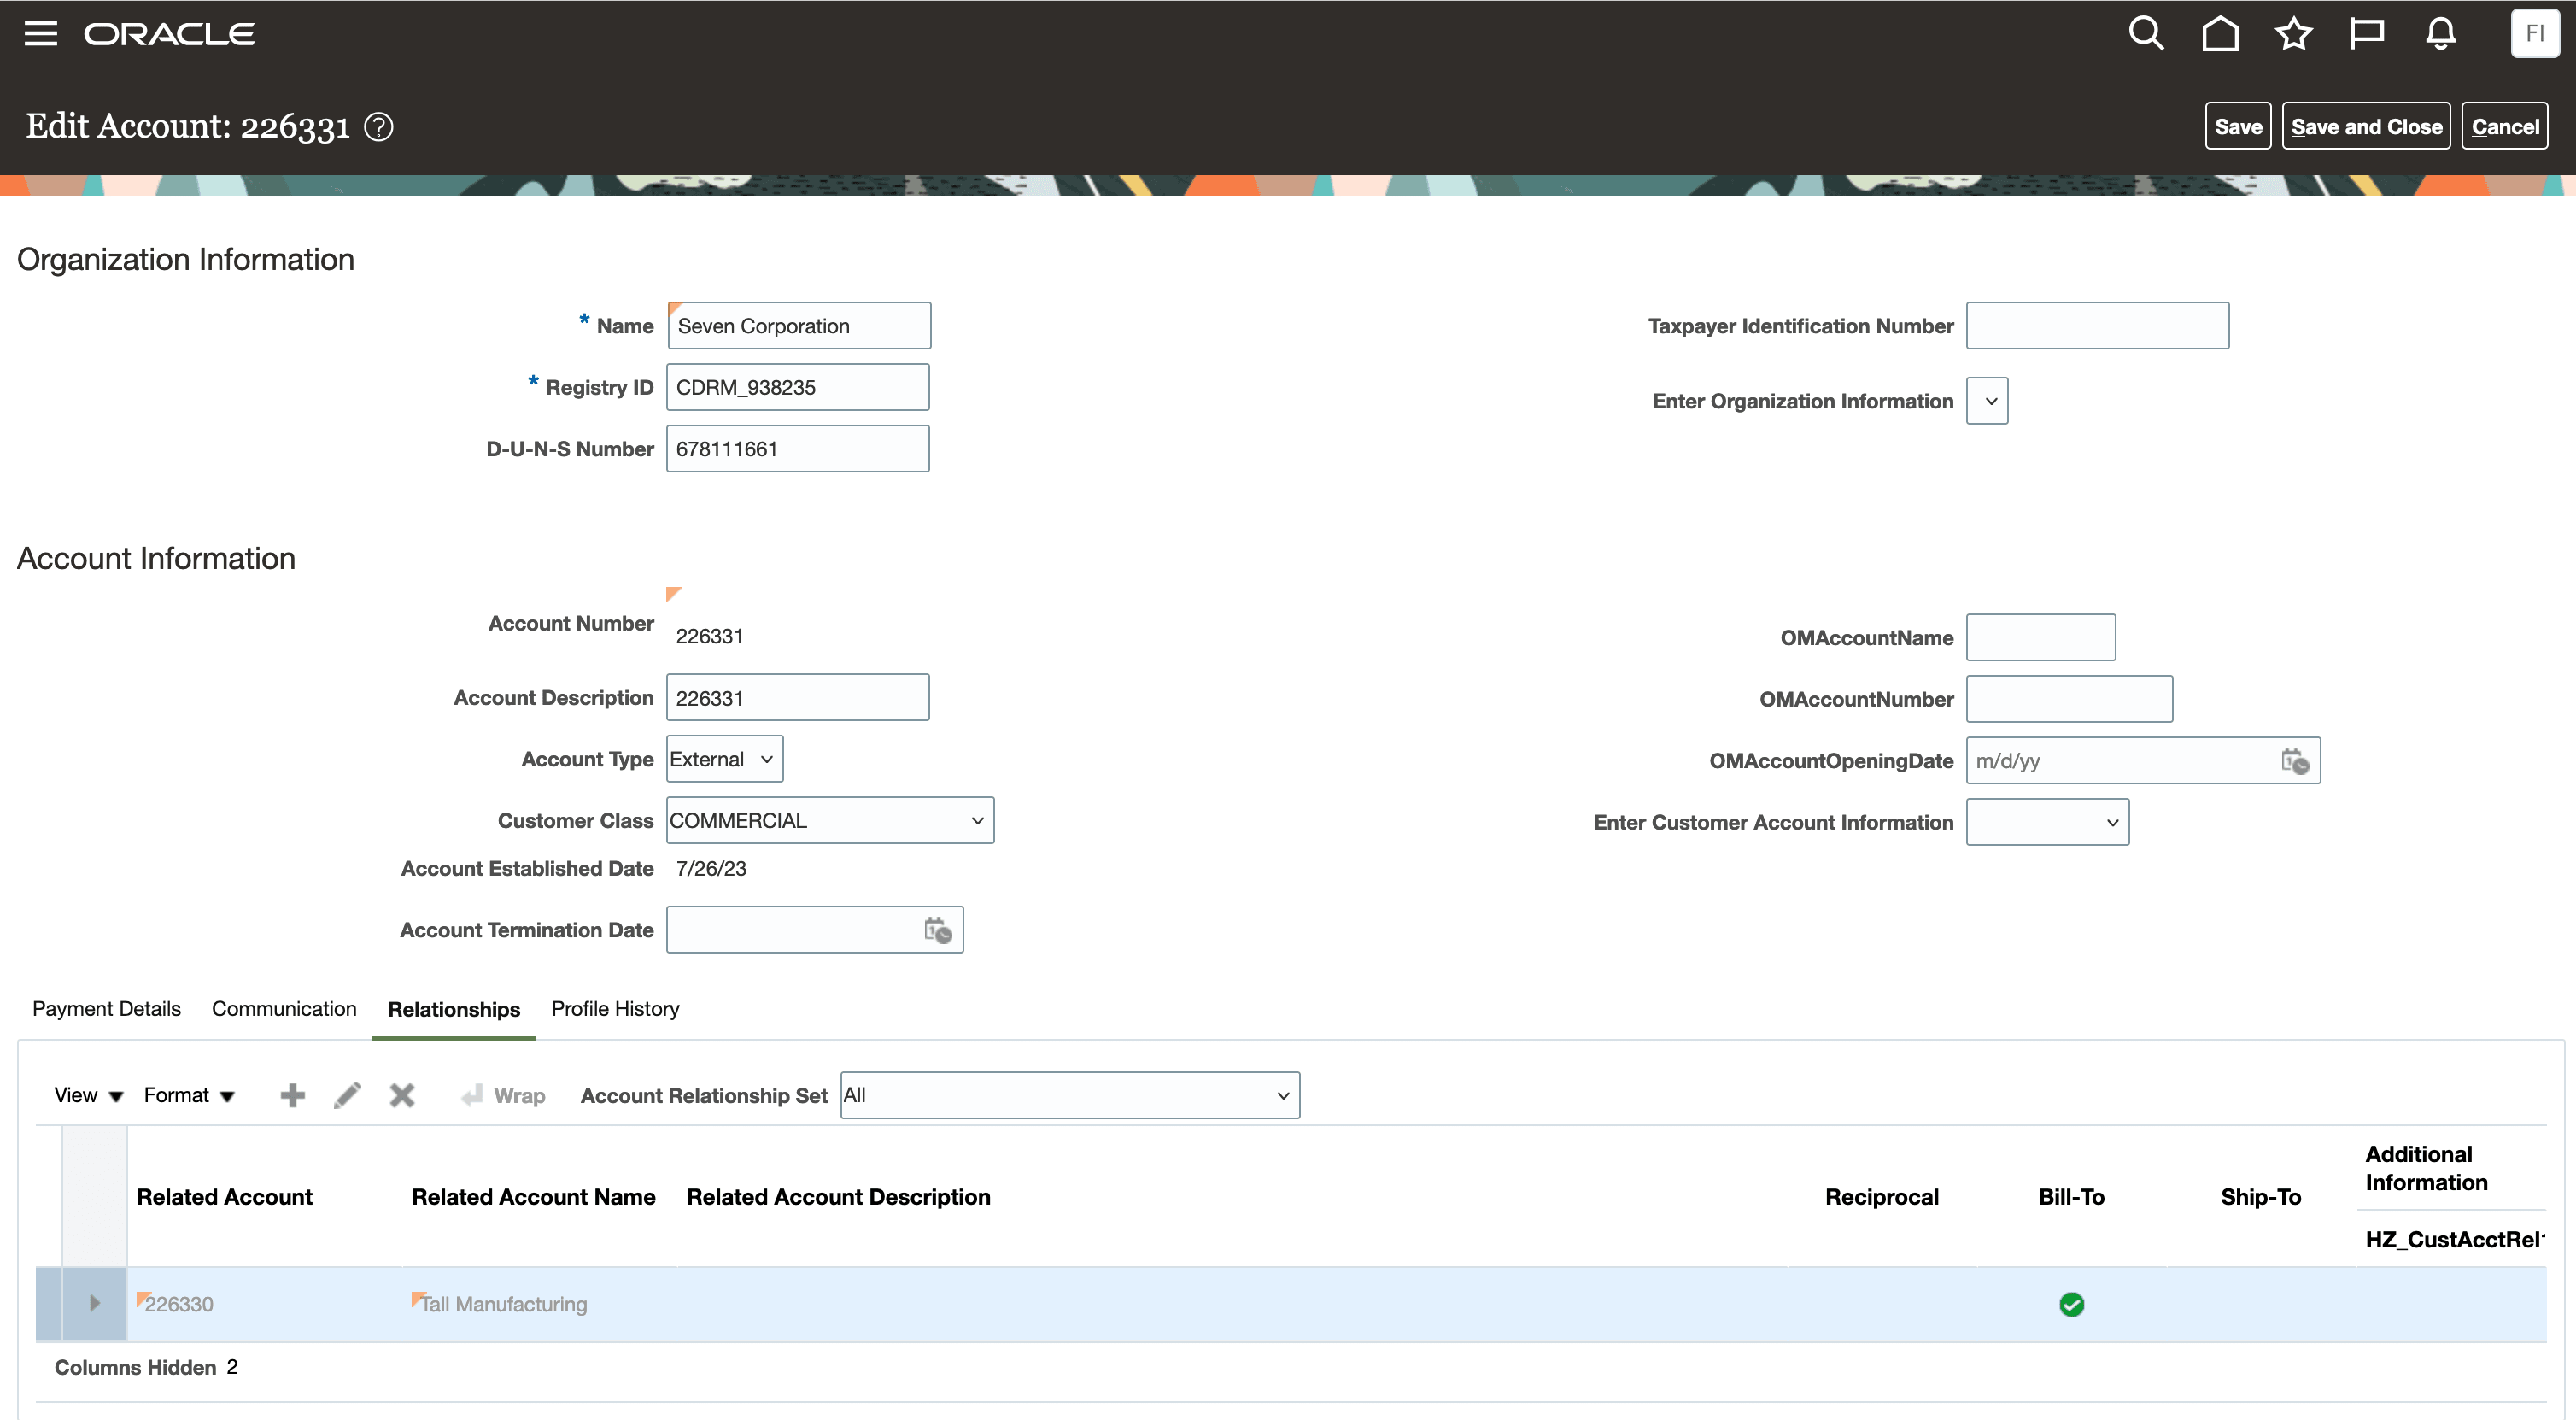
Task: Open Favorites star icon
Action: pyautogui.click(x=2293, y=34)
